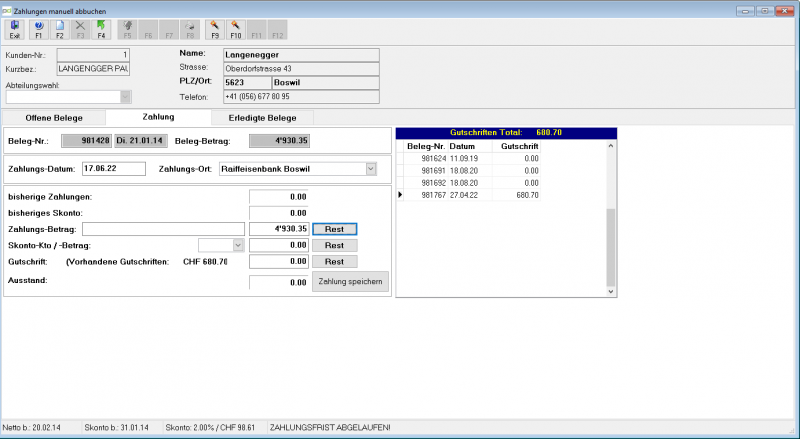Click the Kurzbez. field LANGENGGER

coord(93,68)
